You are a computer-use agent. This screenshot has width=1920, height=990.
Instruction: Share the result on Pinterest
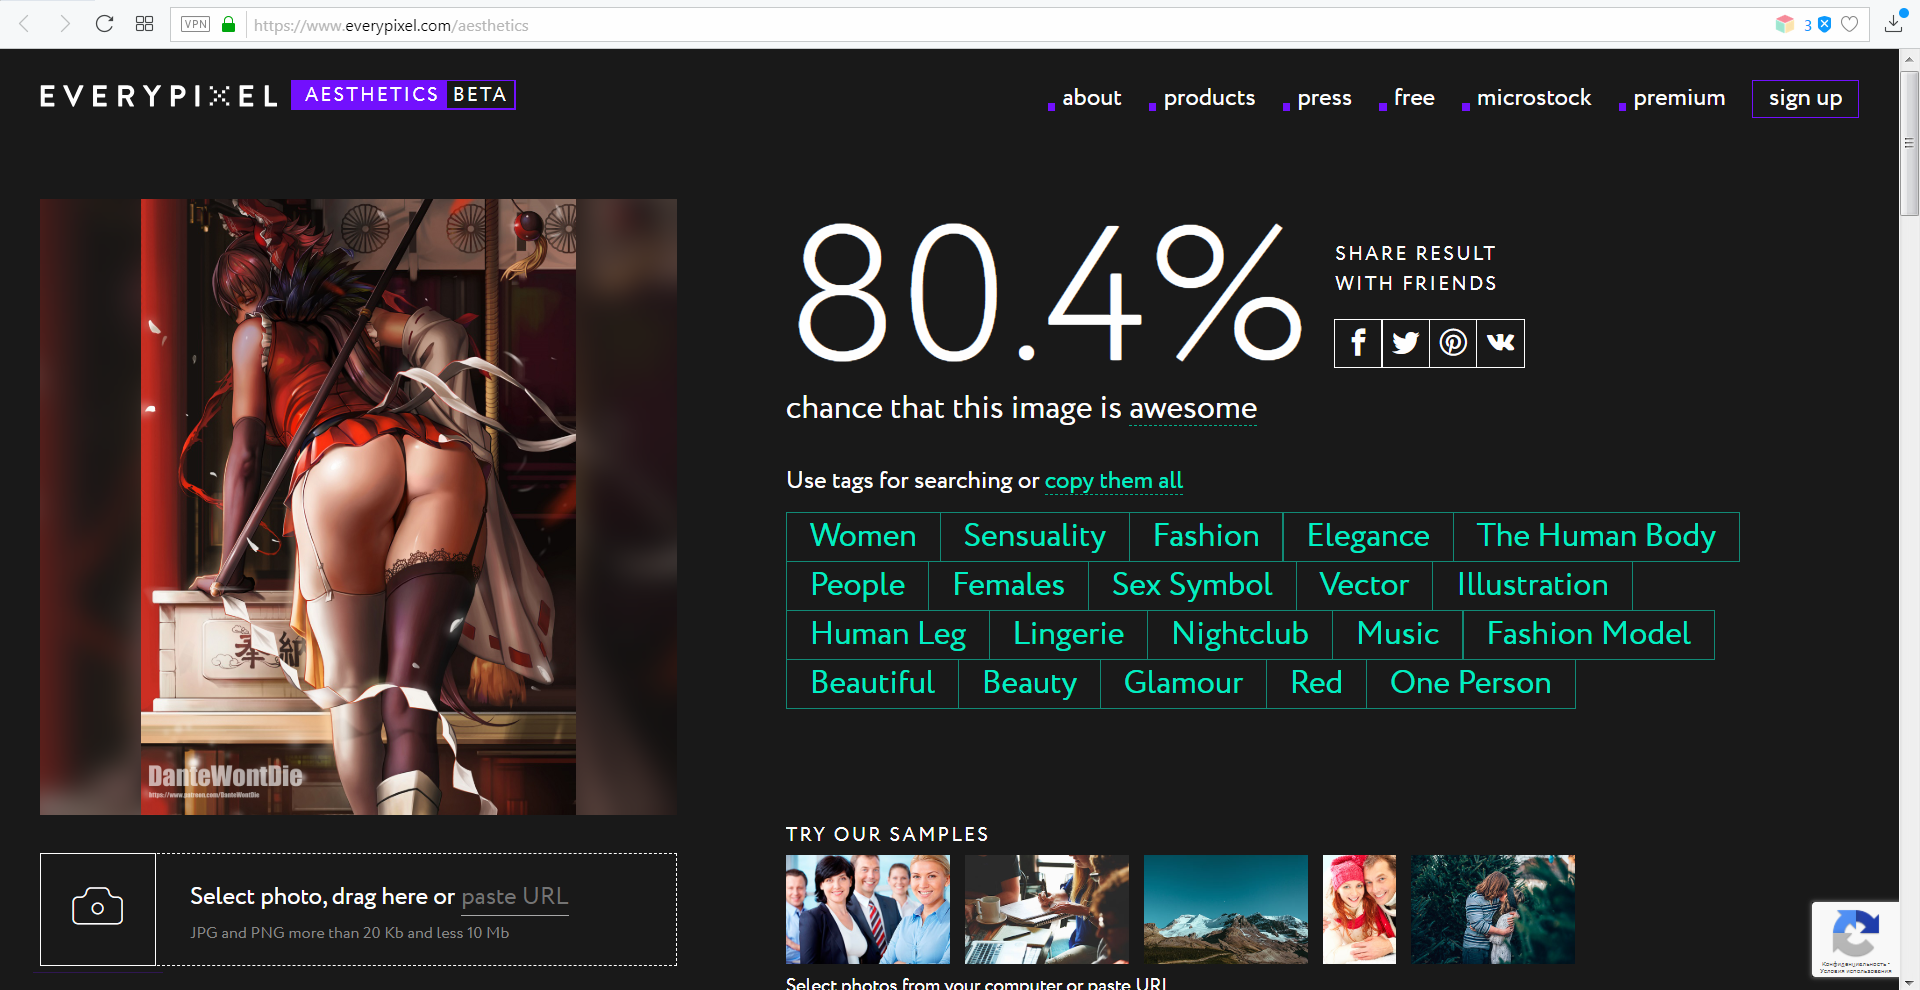click(x=1453, y=343)
